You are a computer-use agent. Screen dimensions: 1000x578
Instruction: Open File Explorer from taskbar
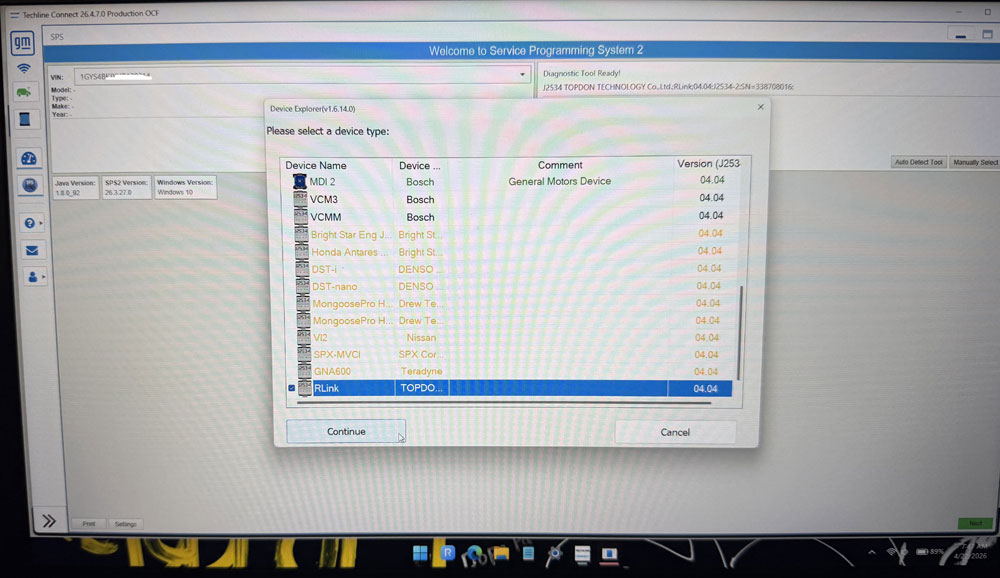(x=501, y=553)
